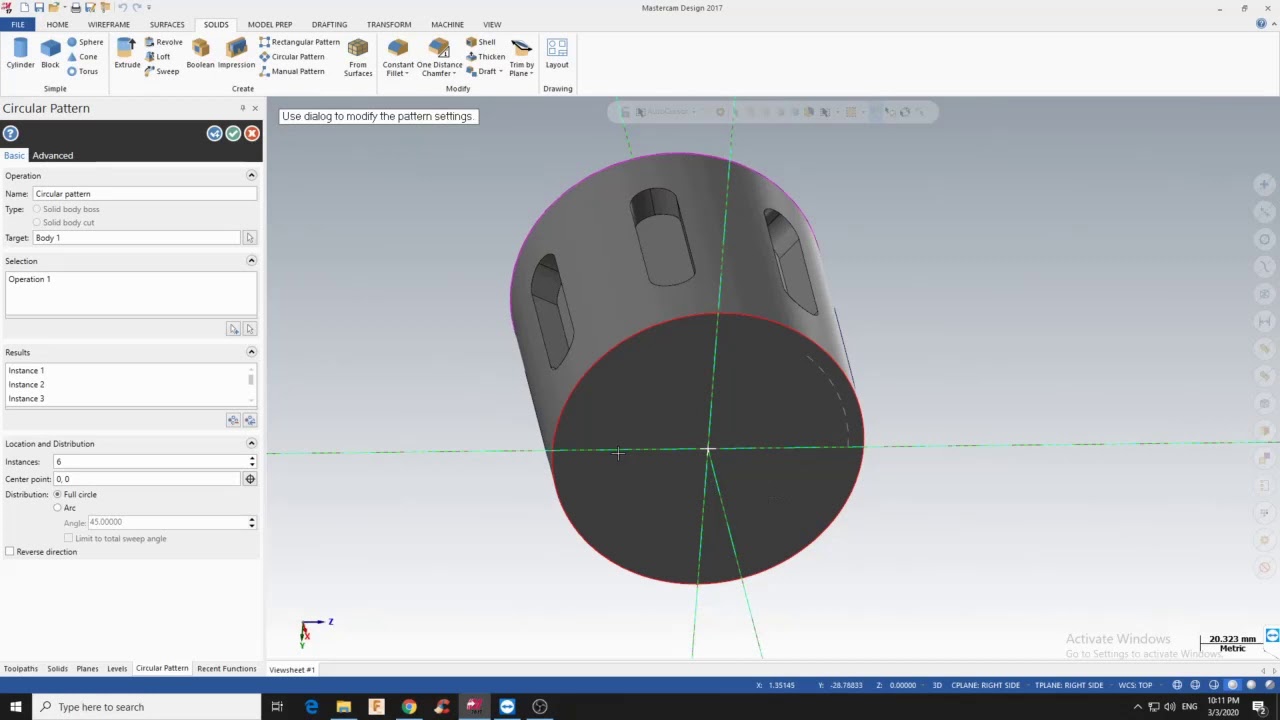Click the Center point input field

[x=147, y=479]
